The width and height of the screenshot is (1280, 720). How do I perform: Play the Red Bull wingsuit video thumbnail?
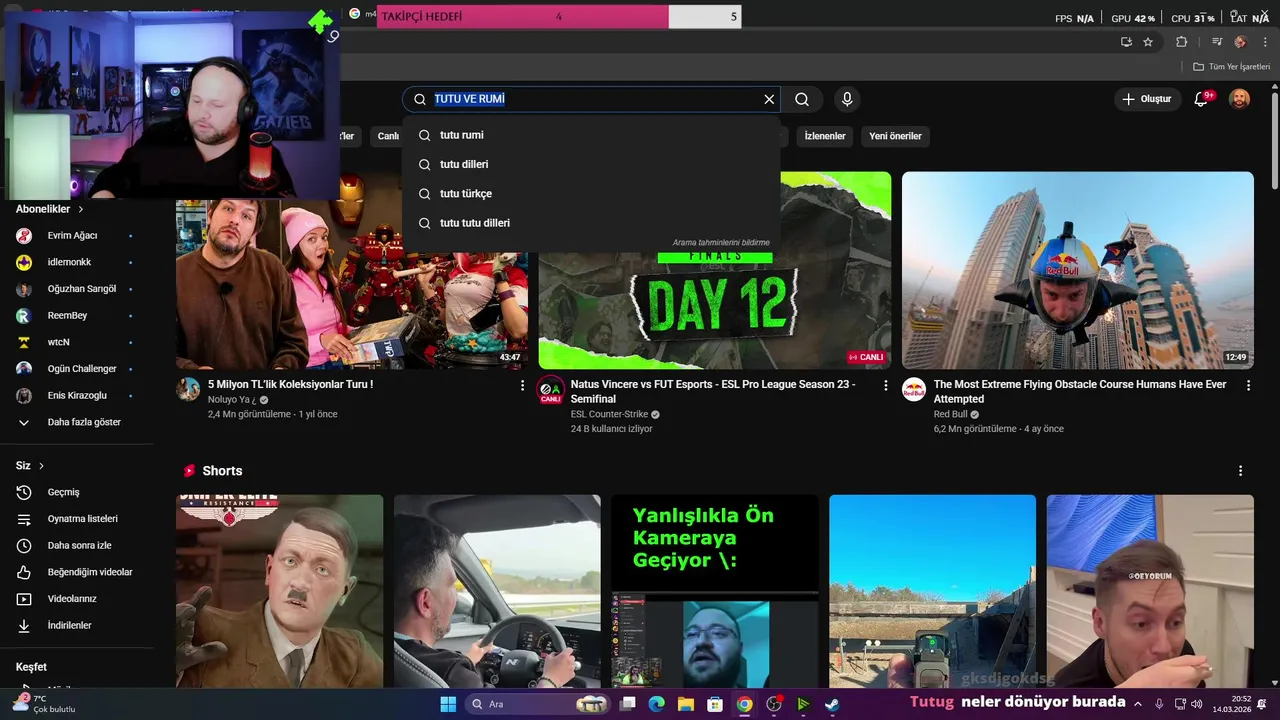point(1078,270)
